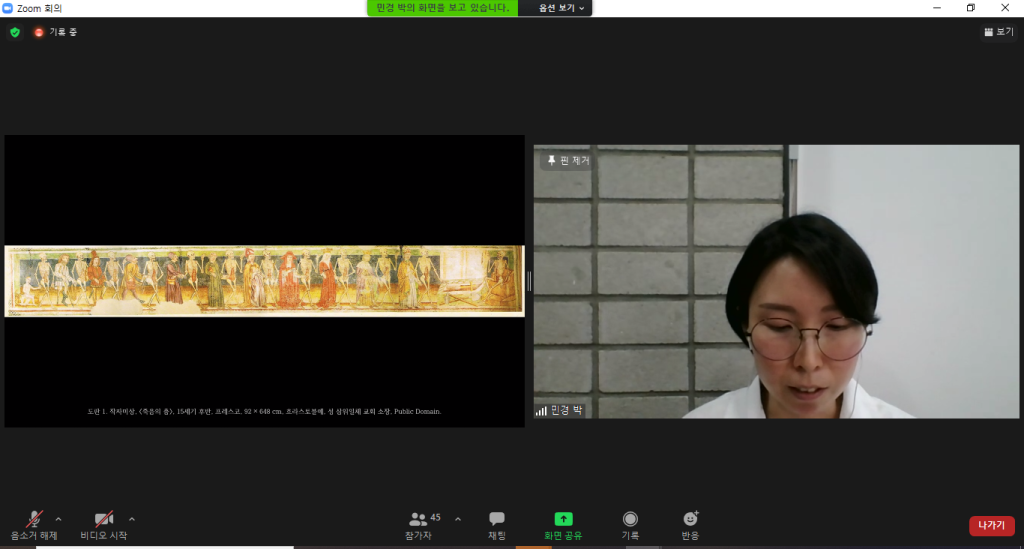Click the recording indicator 기록 중

pos(56,32)
